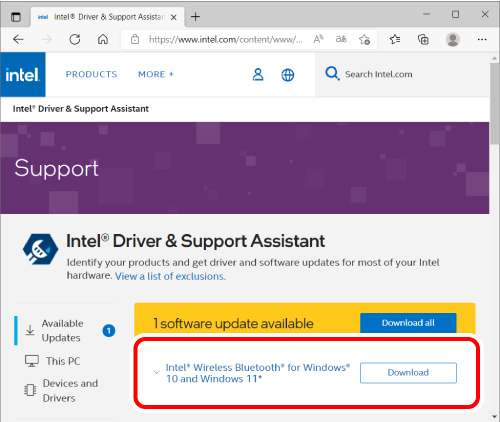Open the vertical tabs toggle button

pos(16,17)
